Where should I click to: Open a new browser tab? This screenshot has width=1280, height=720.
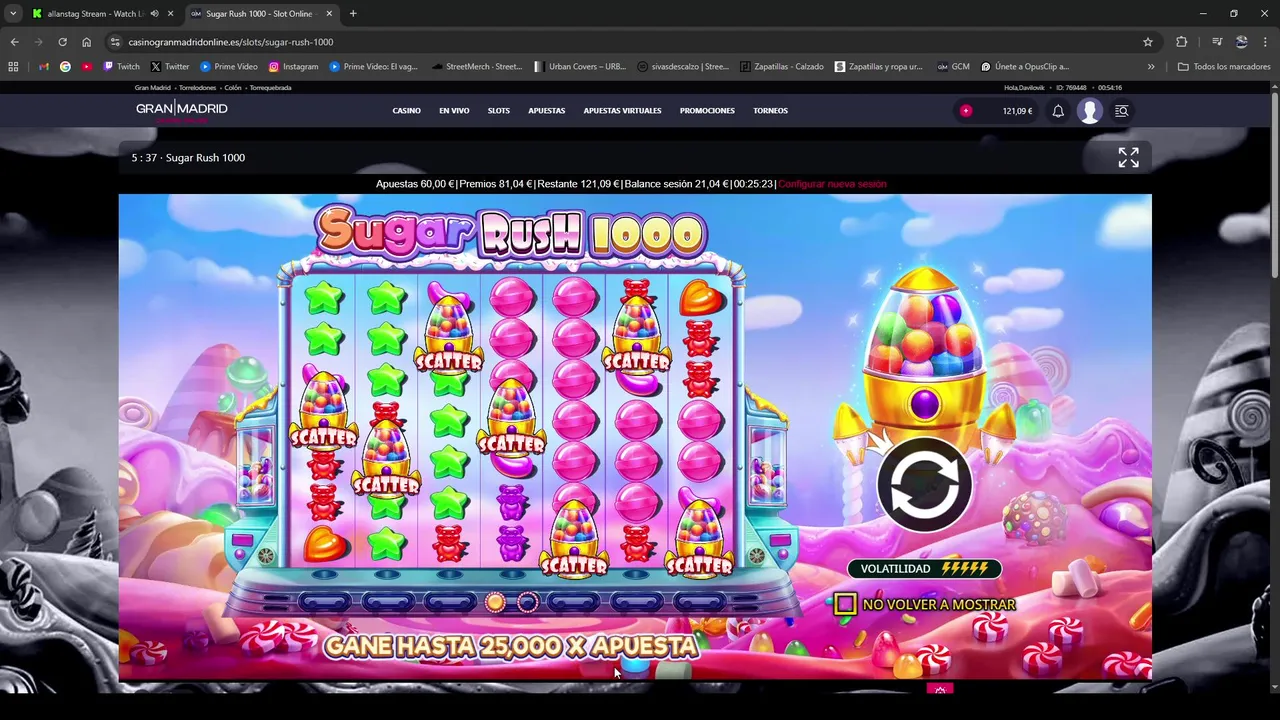pyautogui.click(x=353, y=14)
